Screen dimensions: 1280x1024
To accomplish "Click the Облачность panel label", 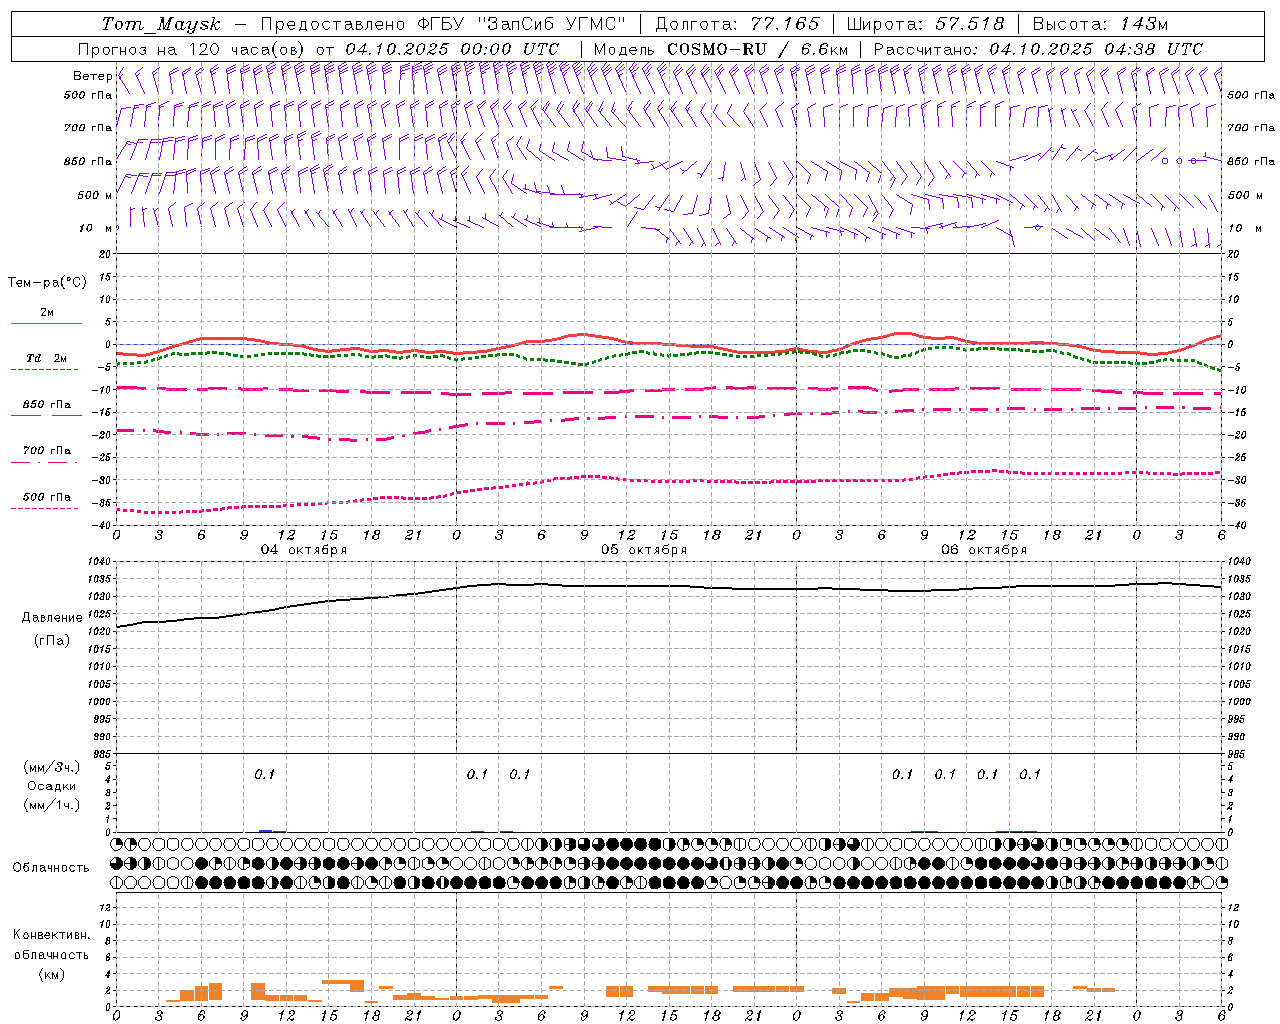I will click(x=51, y=868).
